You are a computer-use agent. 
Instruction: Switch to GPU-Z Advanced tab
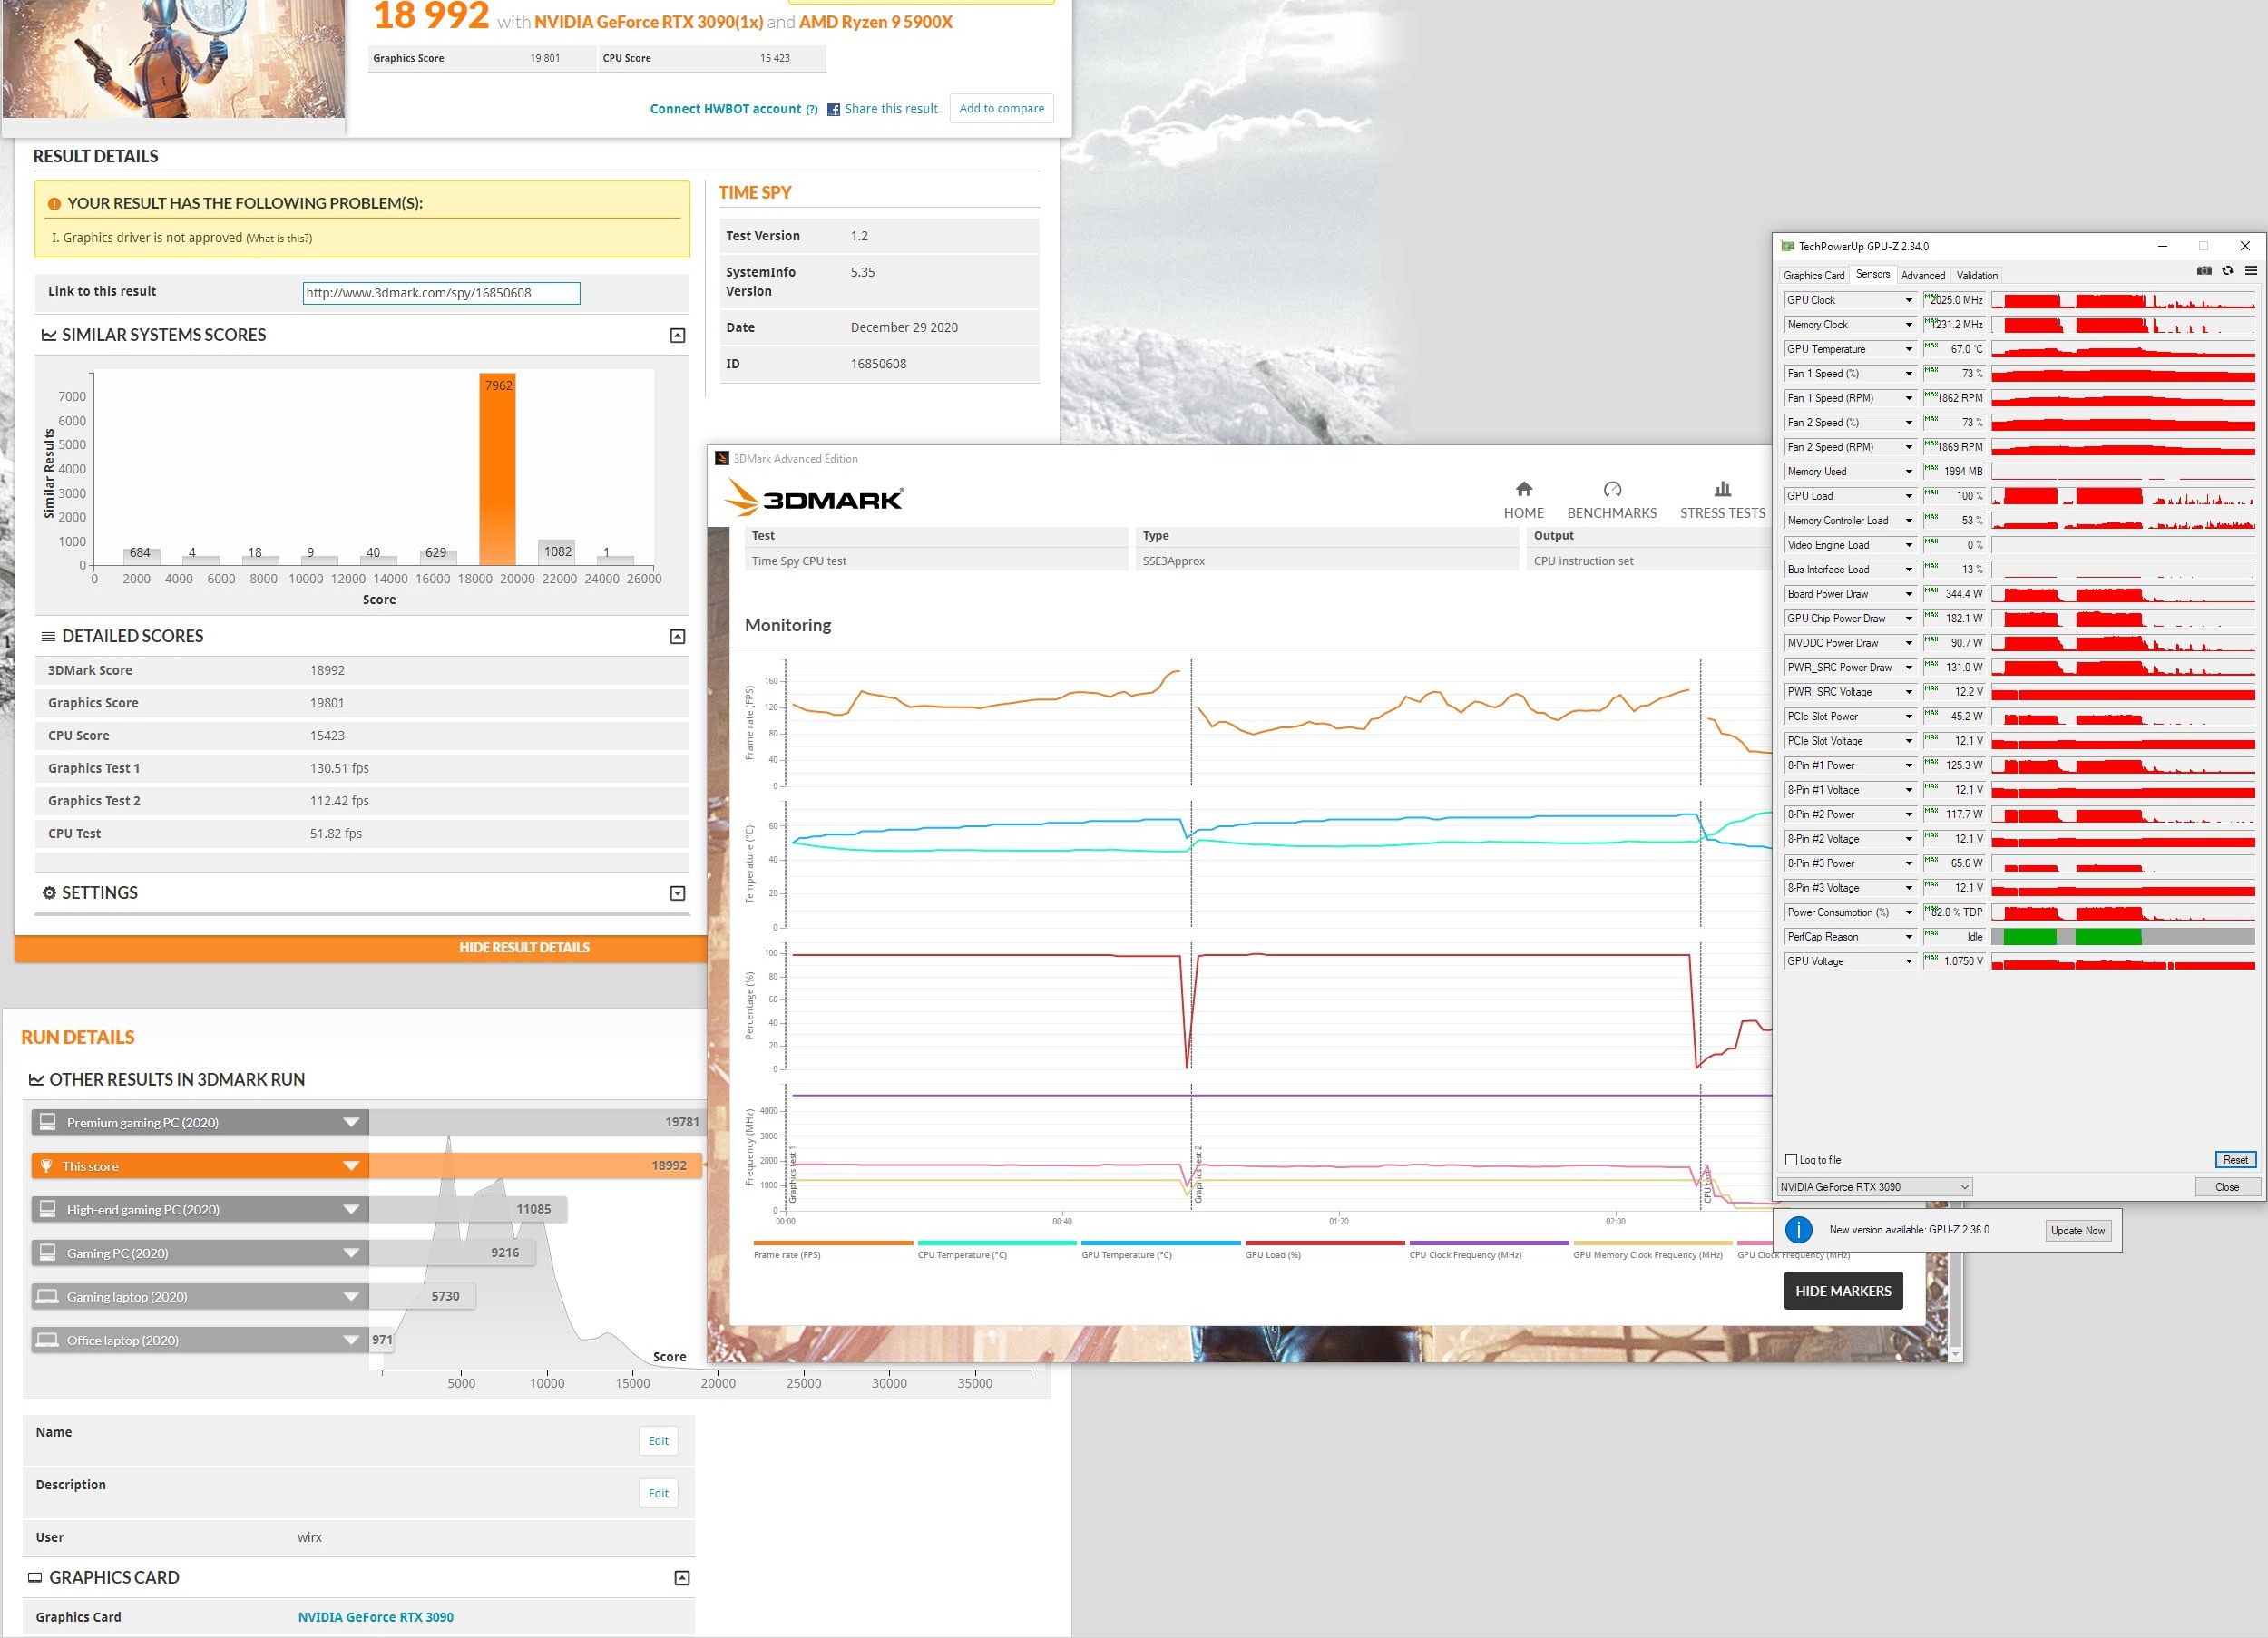tap(1922, 276)
